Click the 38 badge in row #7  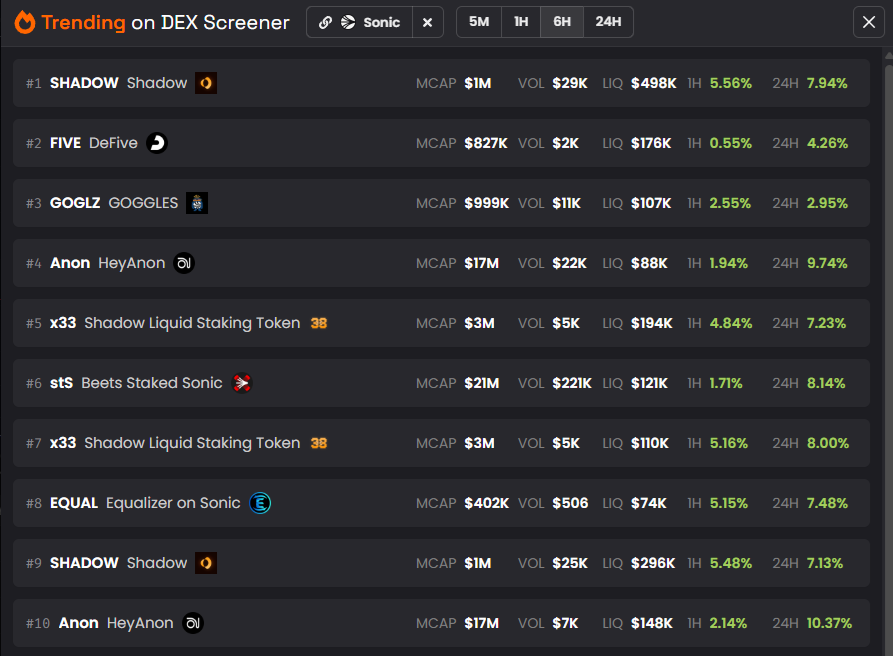click(319, 443)
